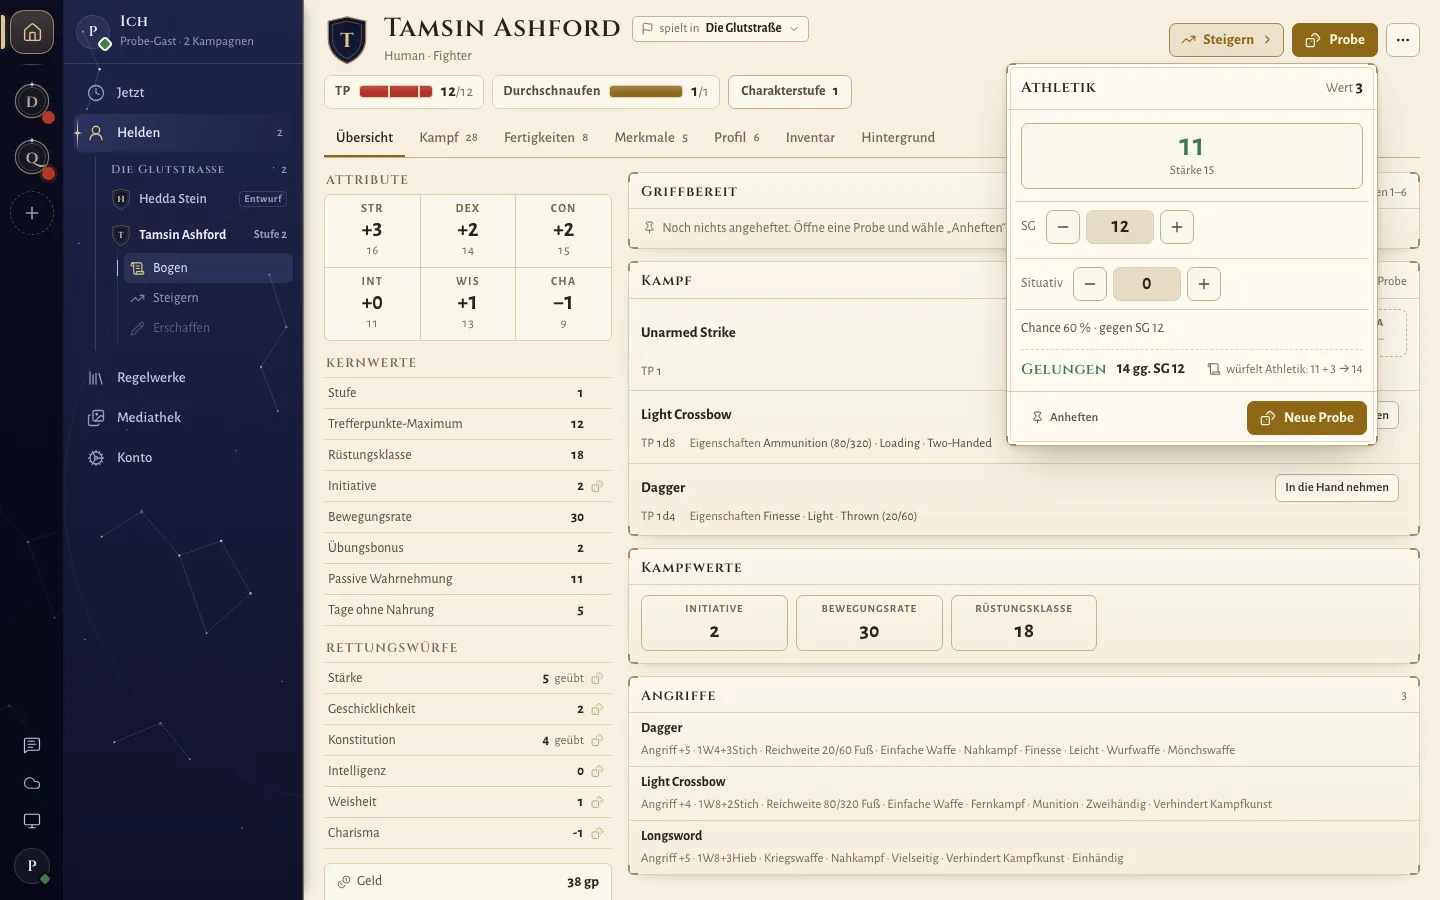Decrease the Situativ modifier with minus
Viewport: 1440px width, 900px height.
click(1090, 284)
